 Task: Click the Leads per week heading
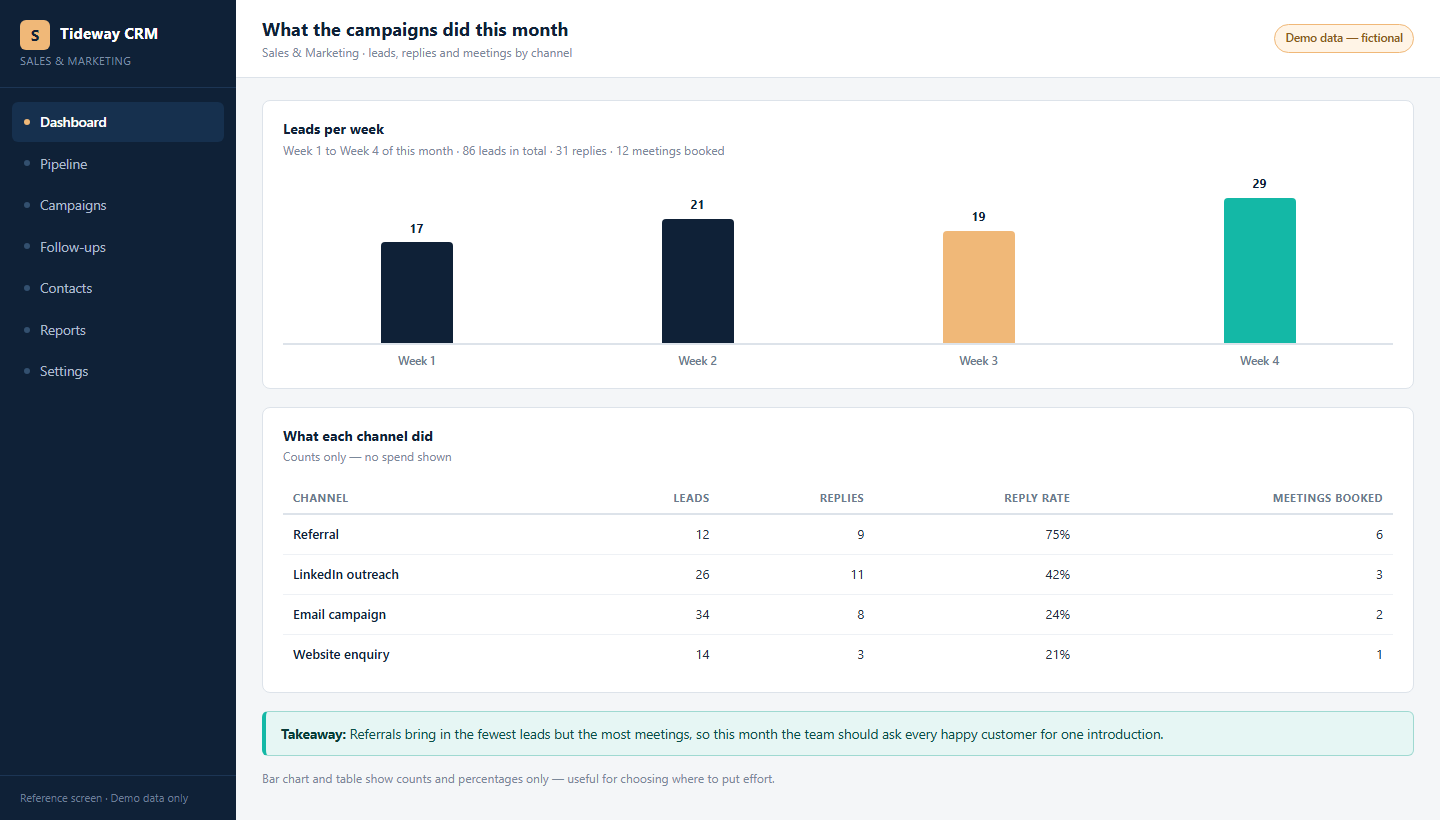click(334, 129)
